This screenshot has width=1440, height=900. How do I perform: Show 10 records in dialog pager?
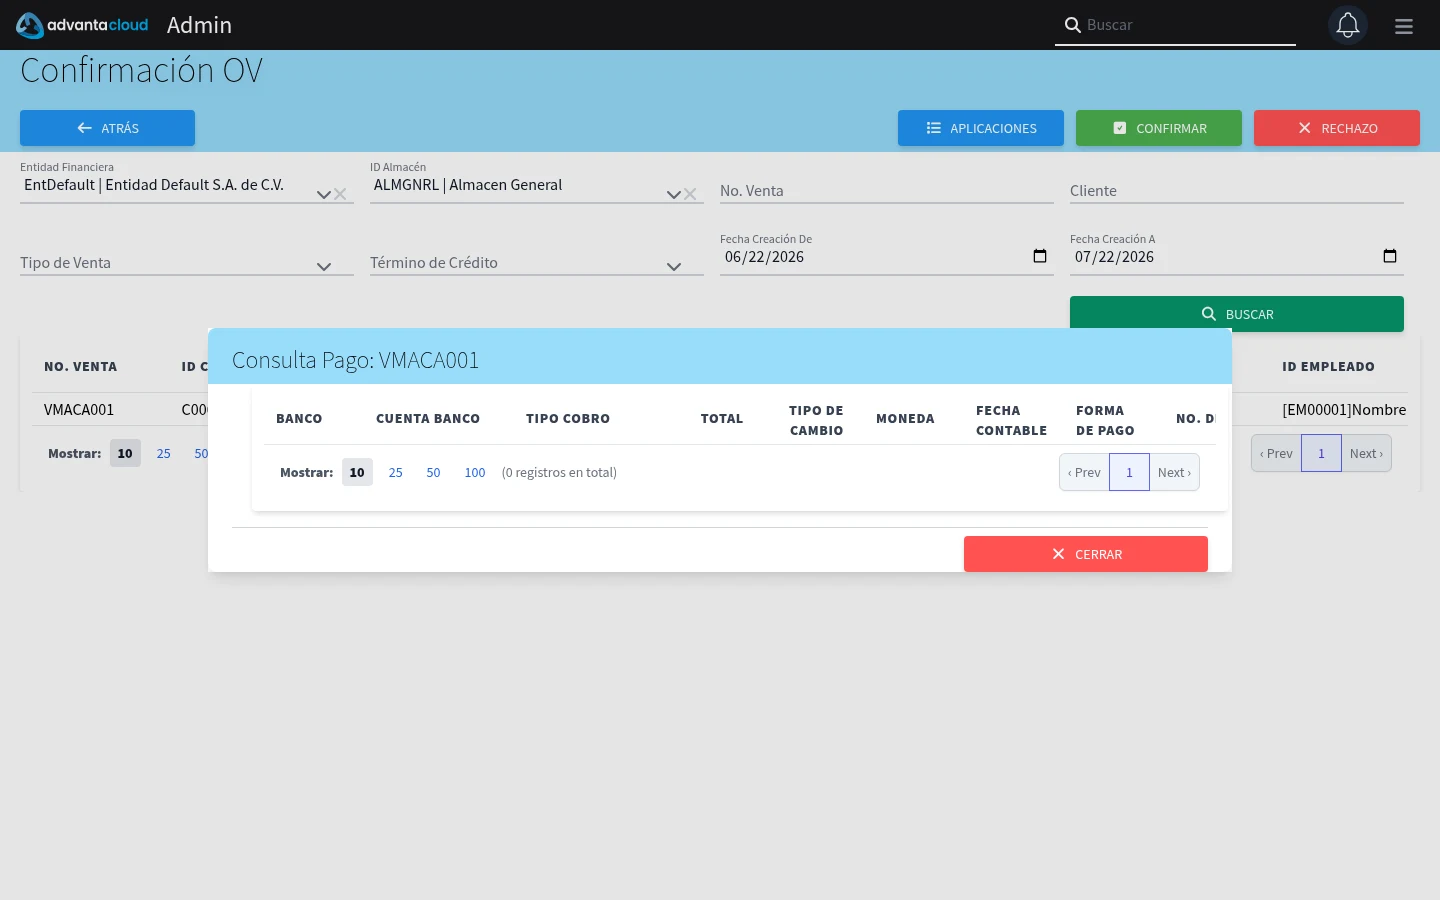tap(357, 472)
